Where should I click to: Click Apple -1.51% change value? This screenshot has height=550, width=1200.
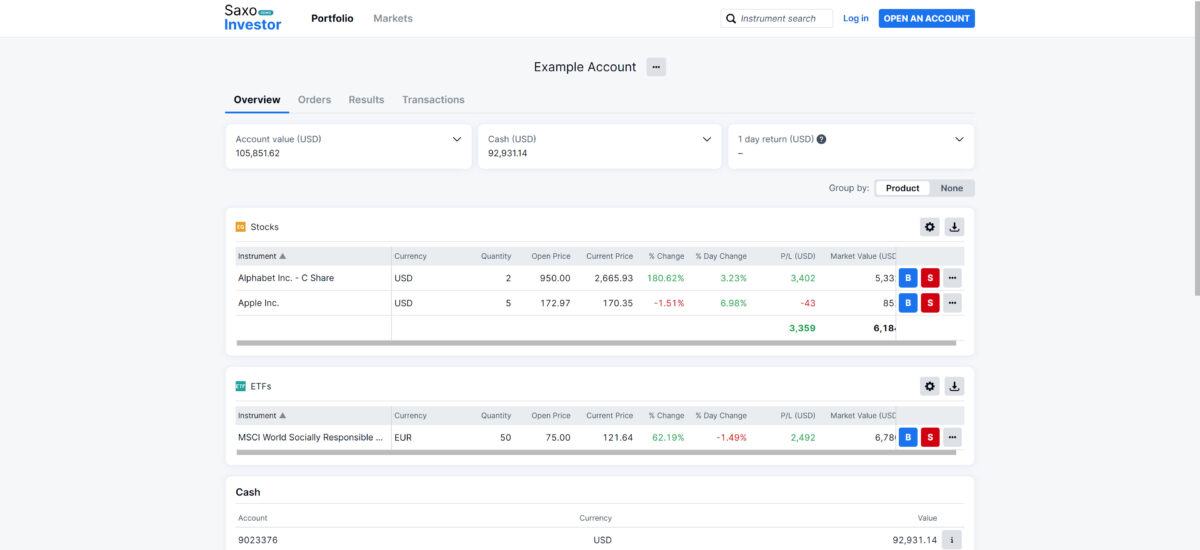coord(668,303)
